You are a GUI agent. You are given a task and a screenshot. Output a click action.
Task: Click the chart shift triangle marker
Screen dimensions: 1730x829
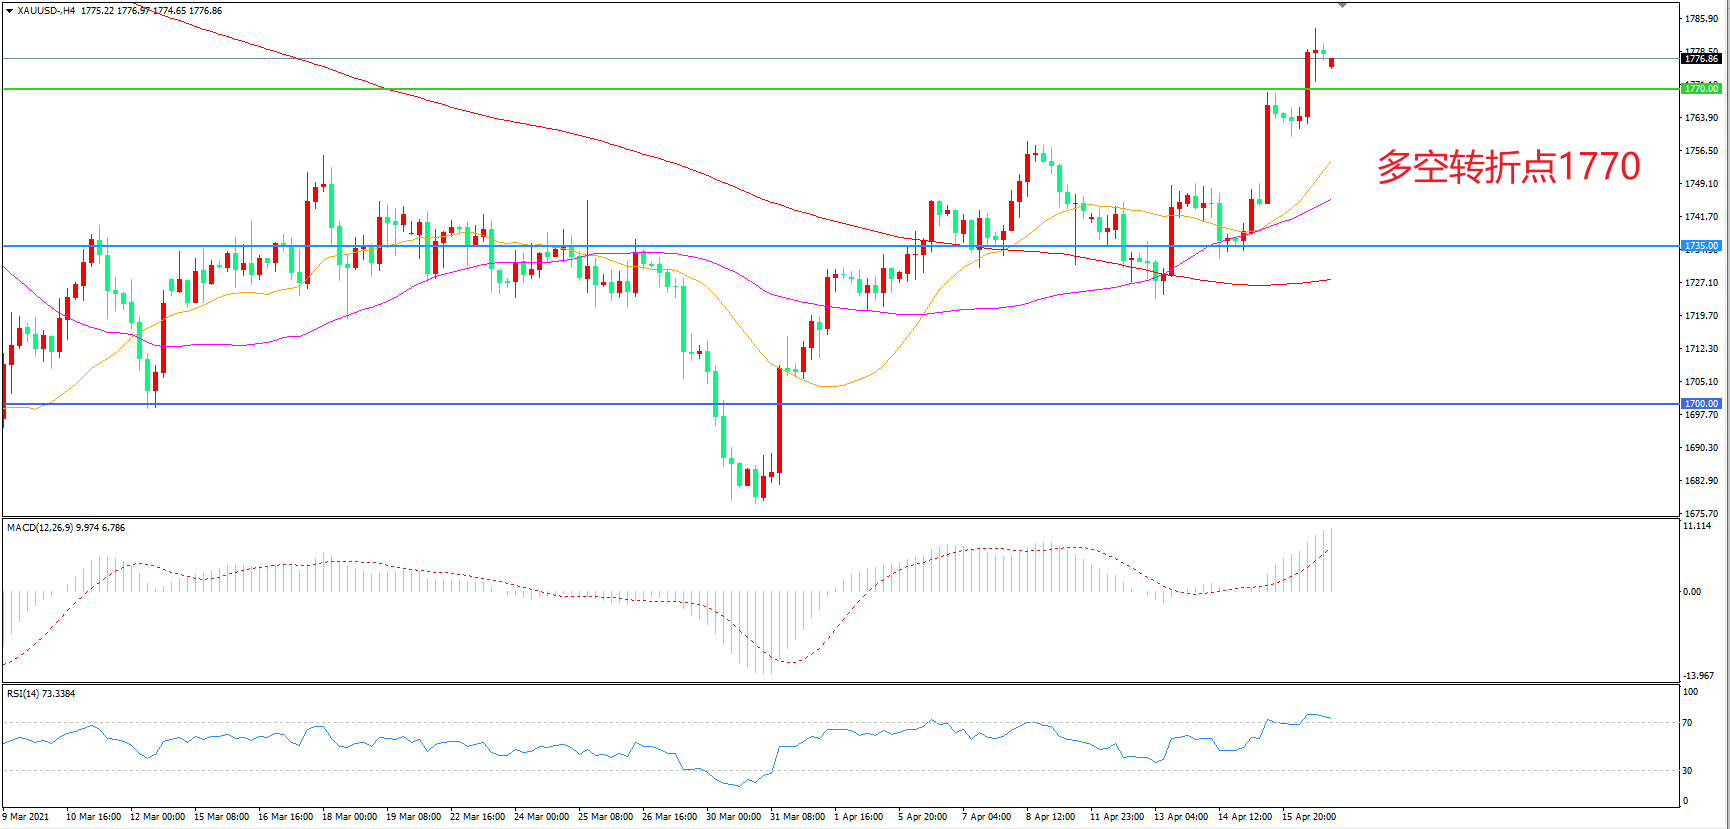(1342, 5)
